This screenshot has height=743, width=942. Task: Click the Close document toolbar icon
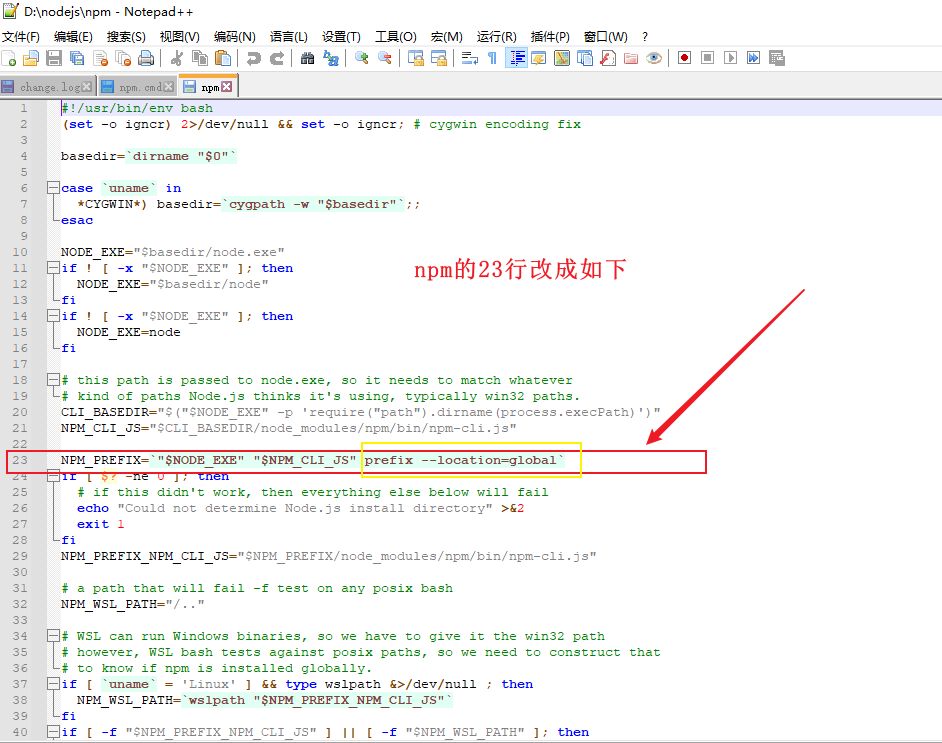click(101, 58)
